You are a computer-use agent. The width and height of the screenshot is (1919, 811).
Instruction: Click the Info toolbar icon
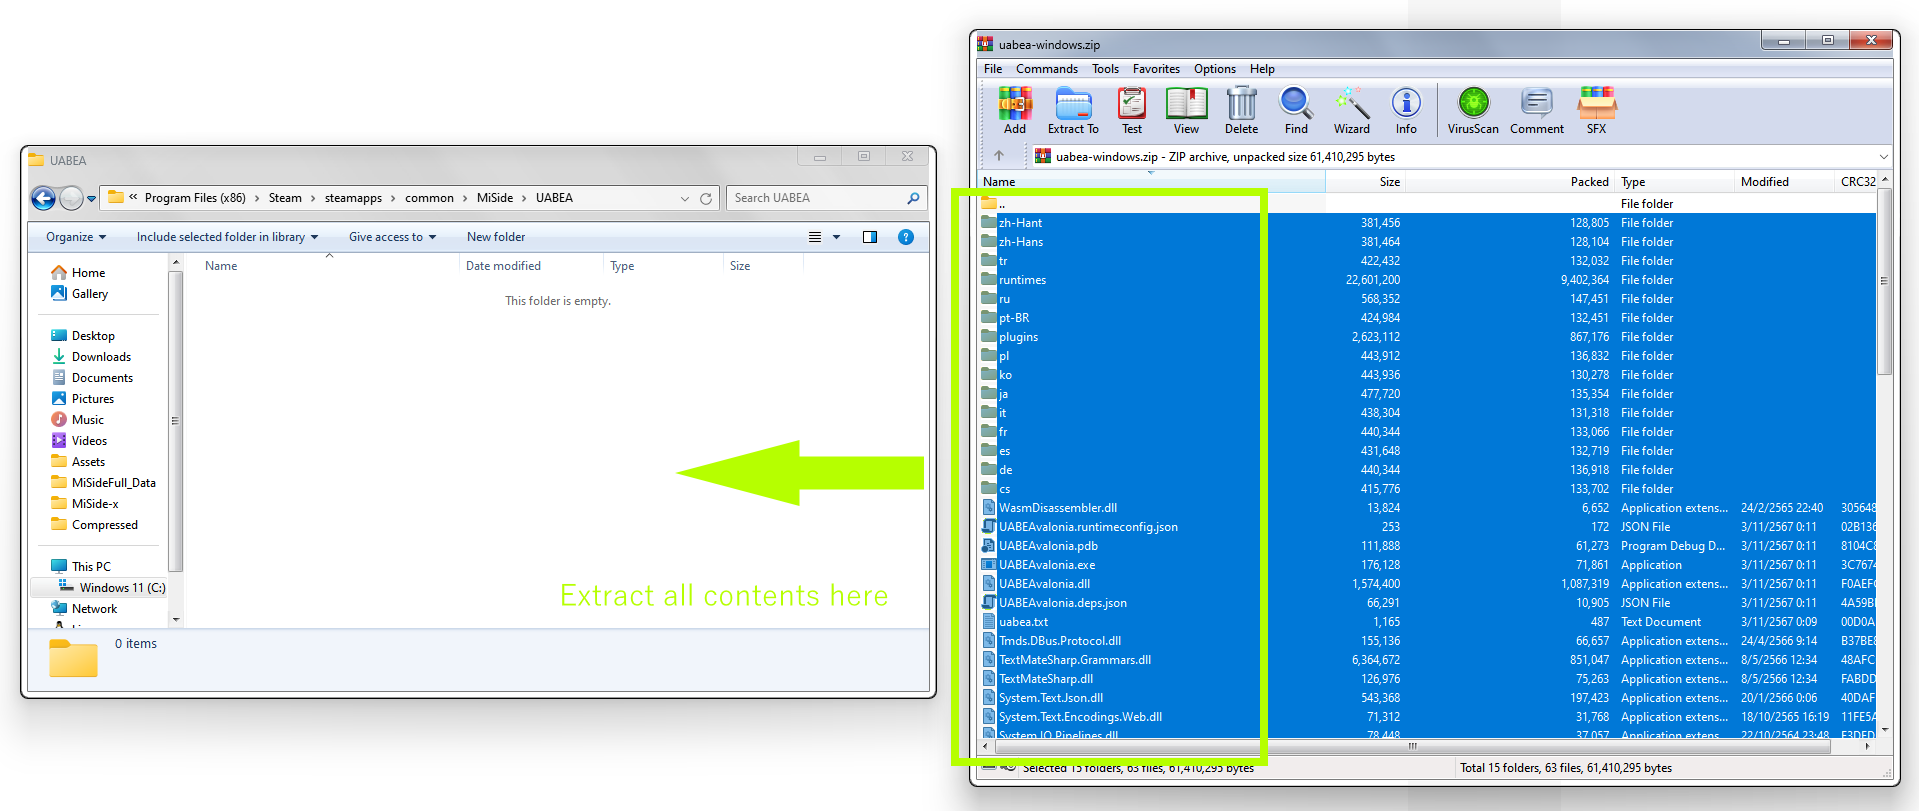[1406, 110]
